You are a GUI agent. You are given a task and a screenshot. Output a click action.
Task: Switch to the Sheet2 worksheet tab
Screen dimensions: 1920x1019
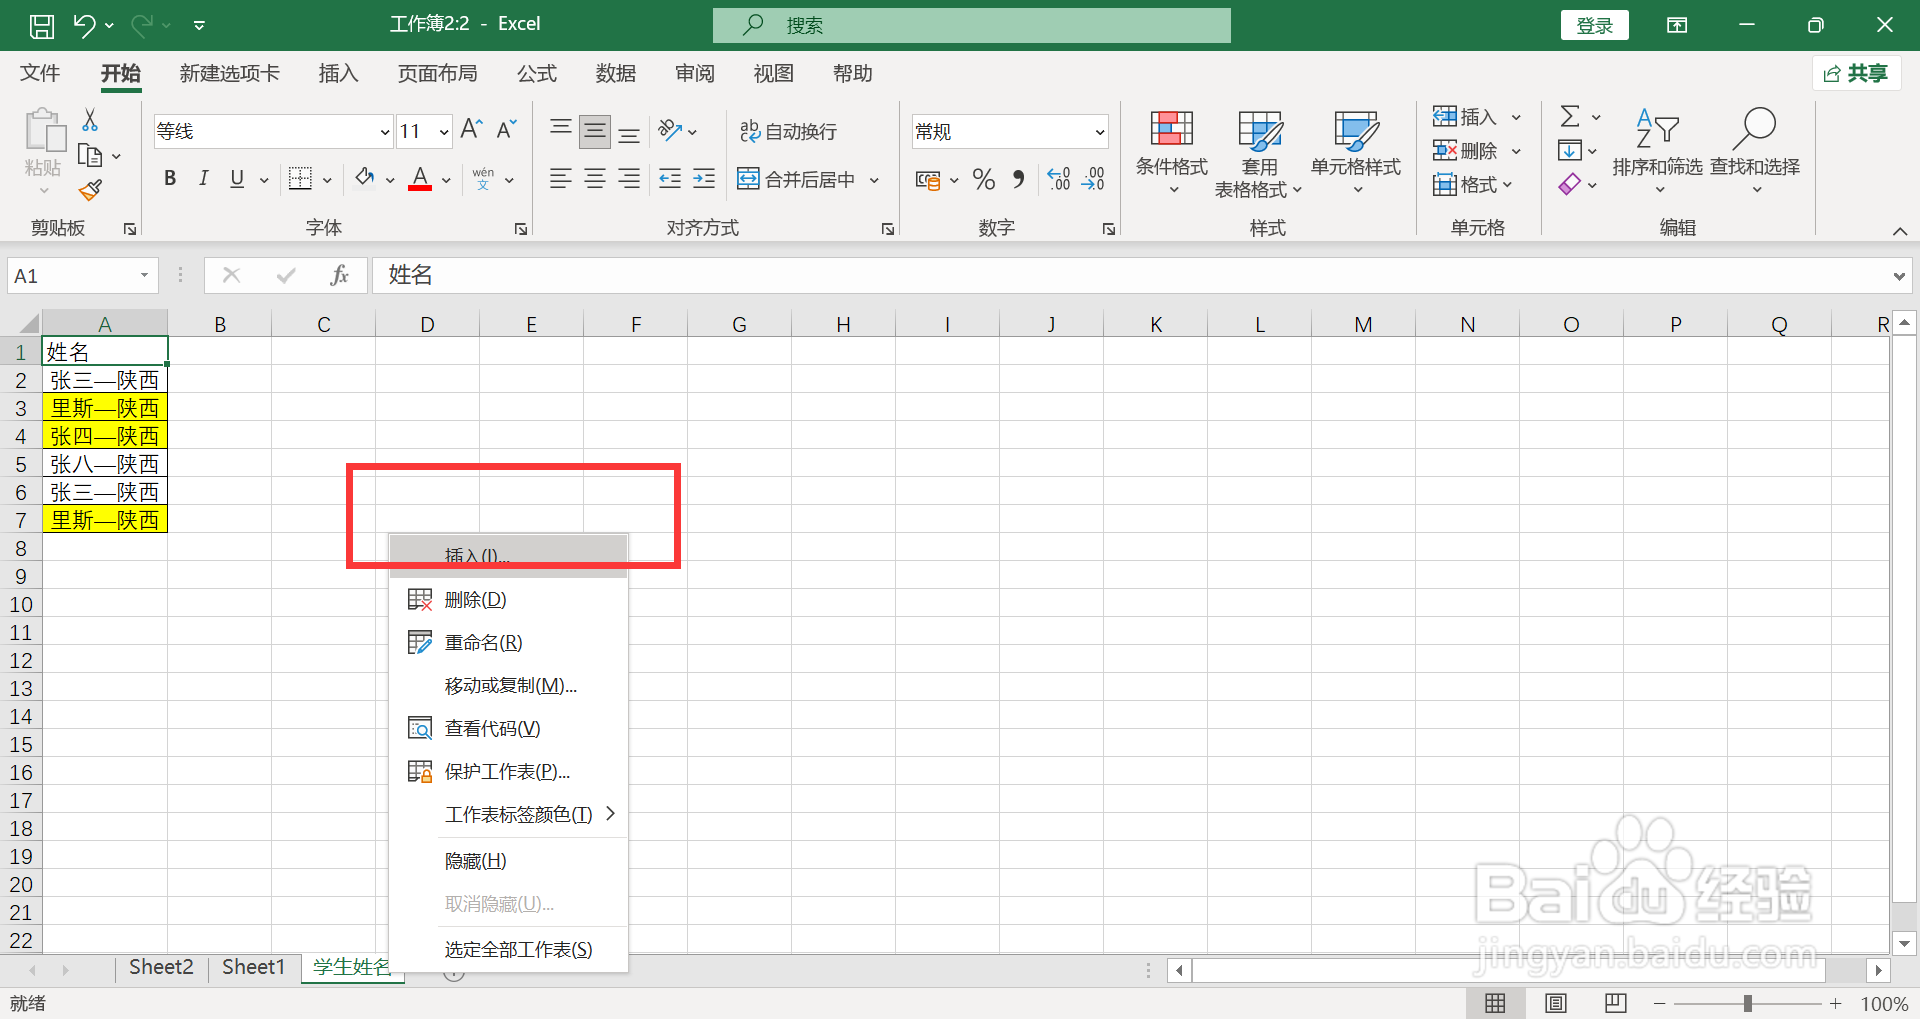(161, 967)
